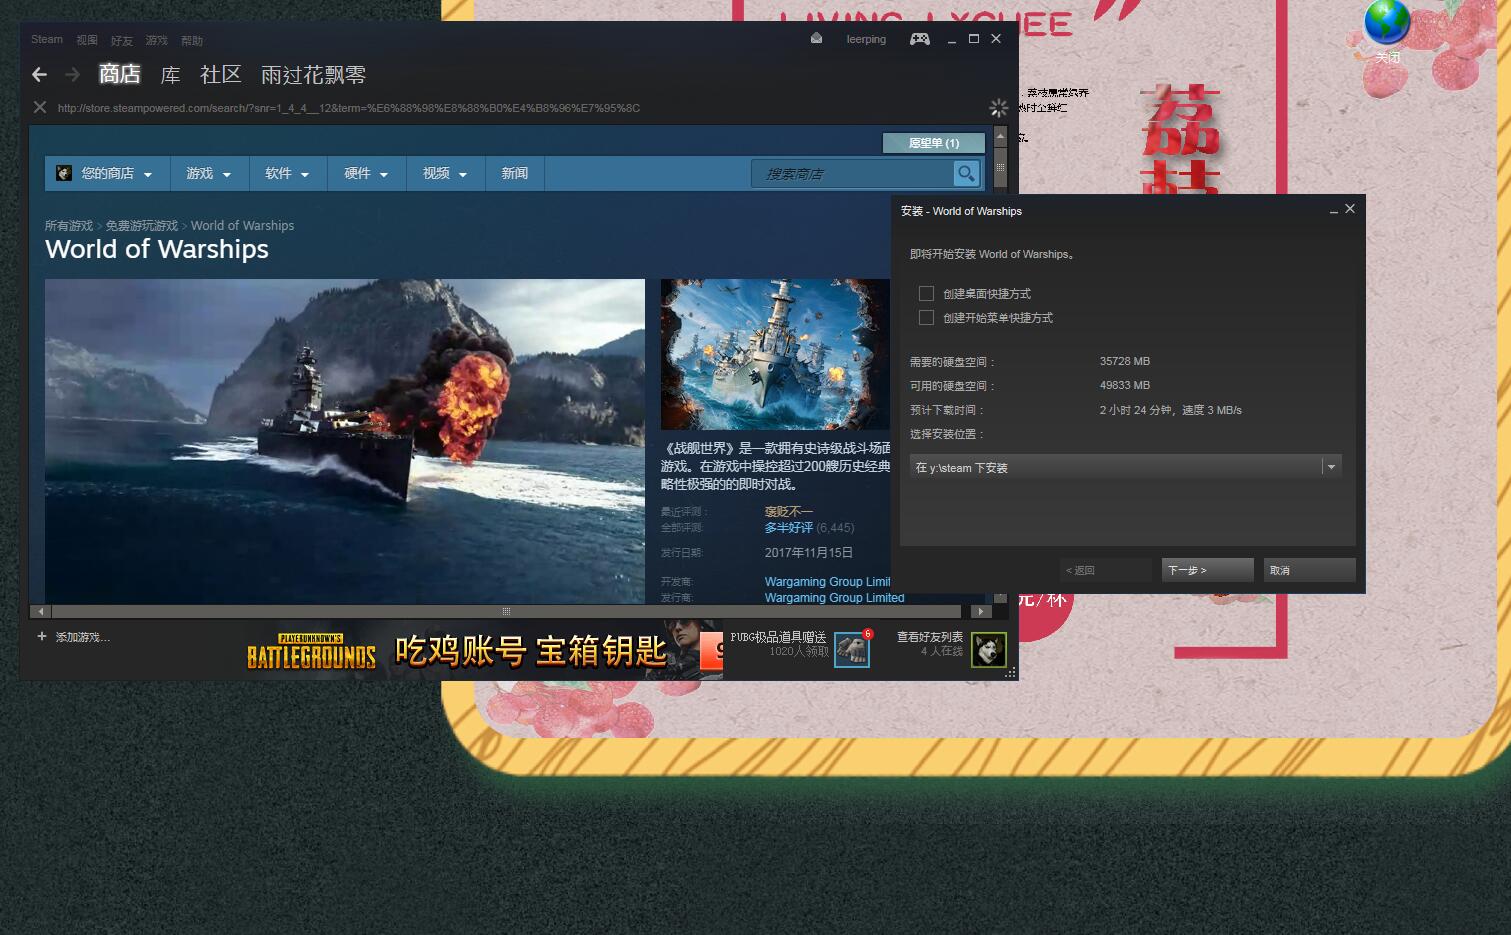Click the 下一步 > button

point(1208,570)
